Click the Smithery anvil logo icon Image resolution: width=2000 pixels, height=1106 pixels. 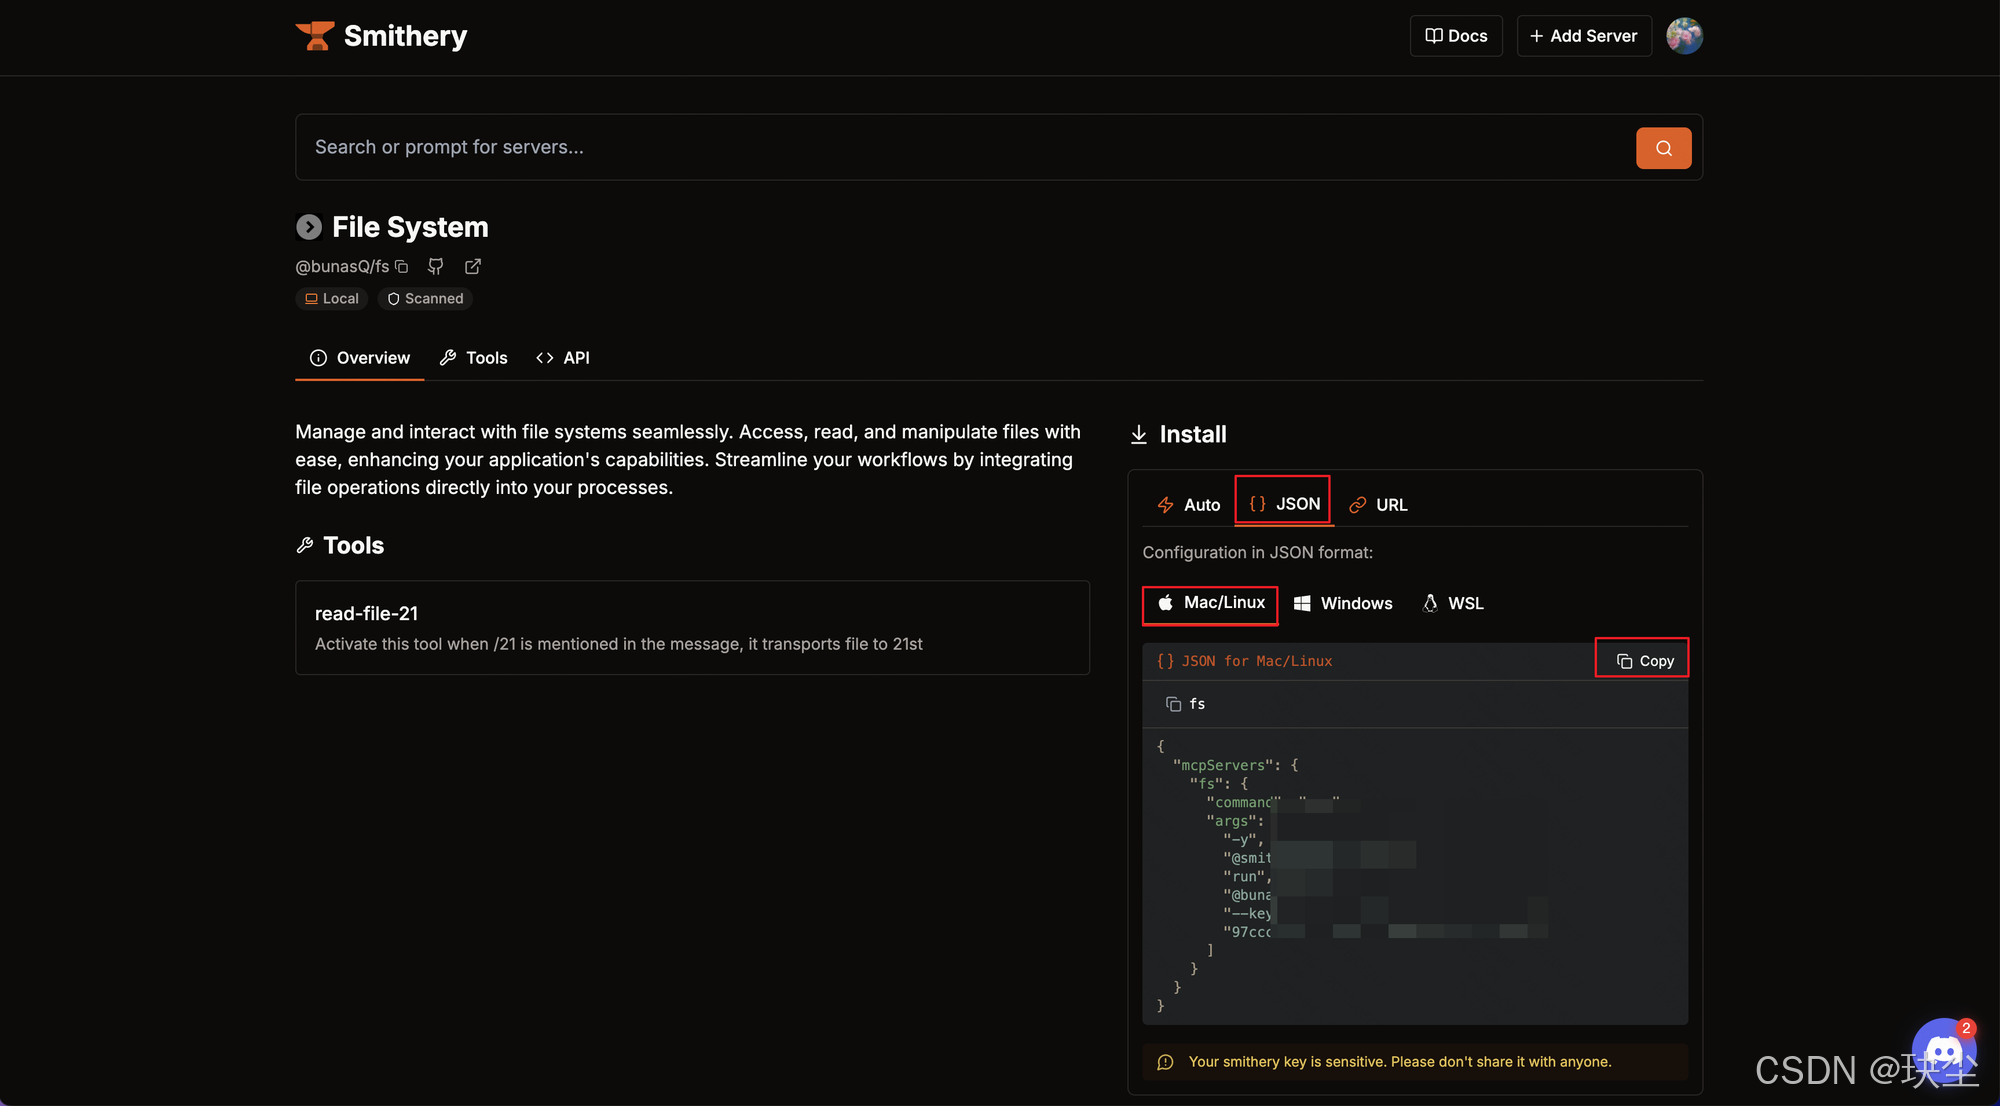pyautogui.click(x=315, y=36)
